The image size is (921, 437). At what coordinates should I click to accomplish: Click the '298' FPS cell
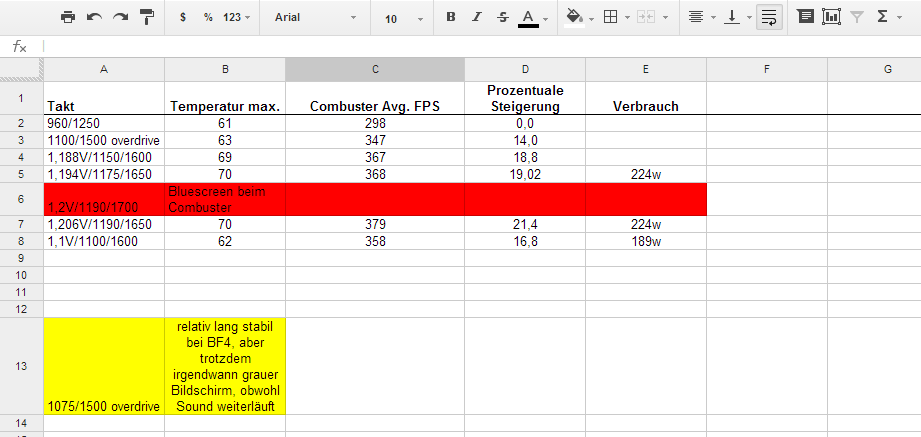375,123
